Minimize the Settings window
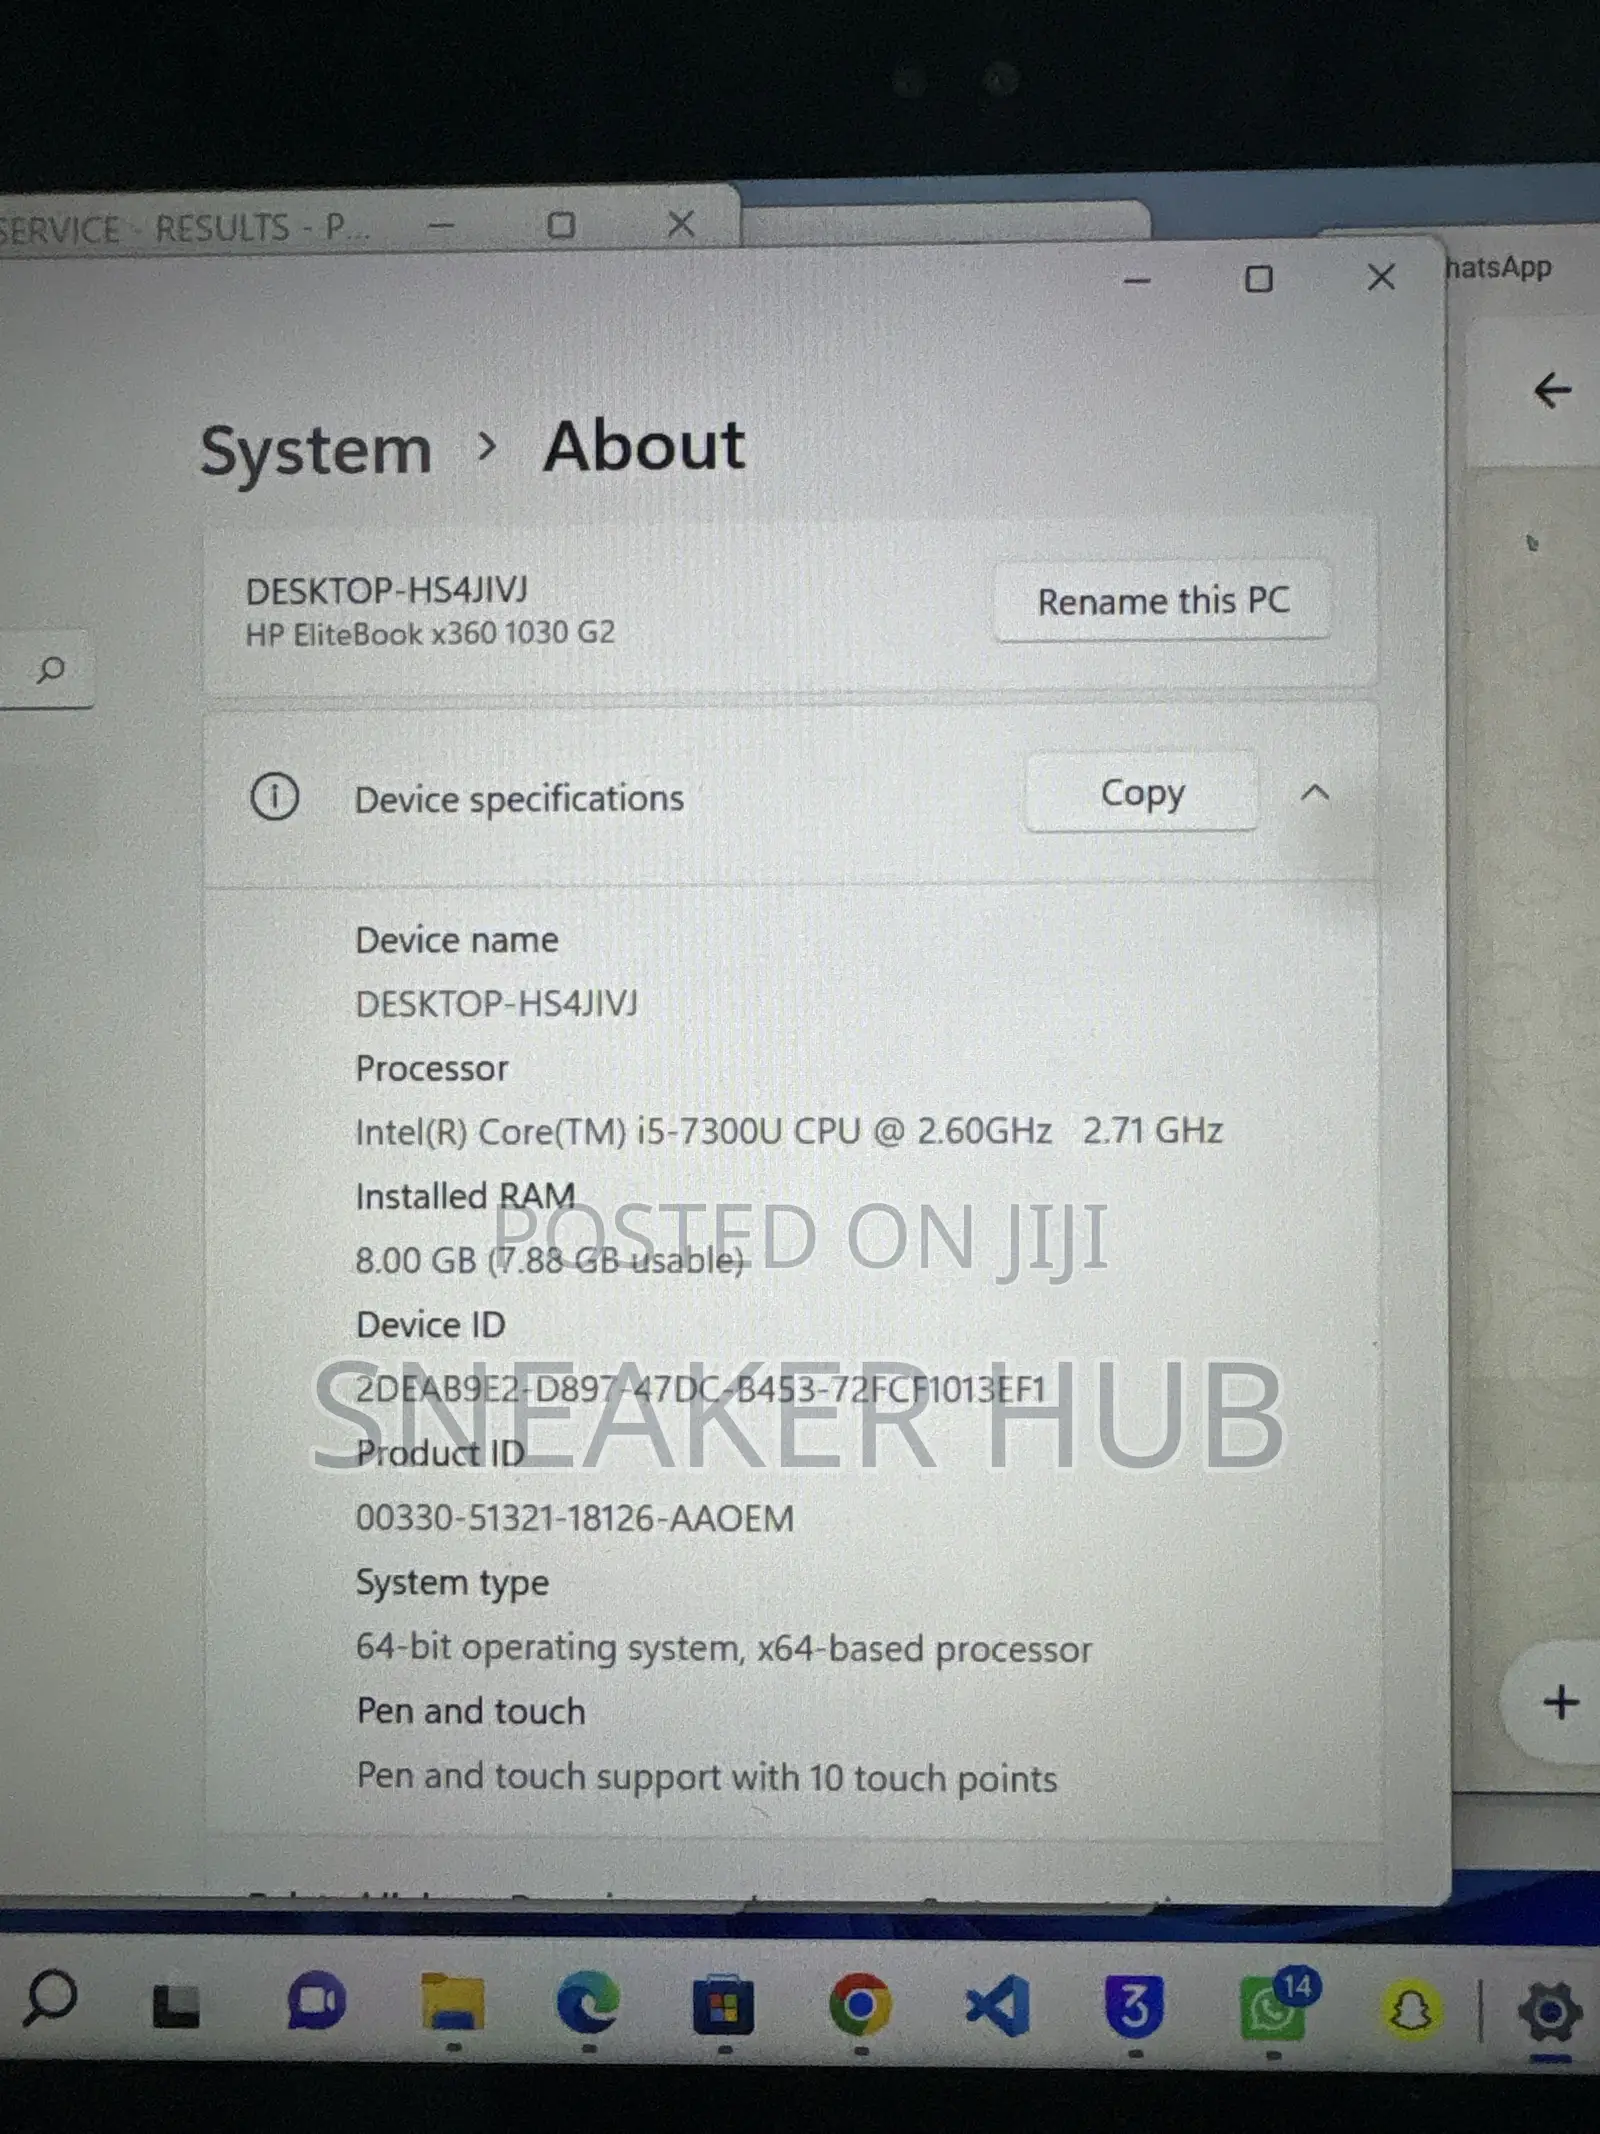The image size is (1600, 2134). 1137,281
